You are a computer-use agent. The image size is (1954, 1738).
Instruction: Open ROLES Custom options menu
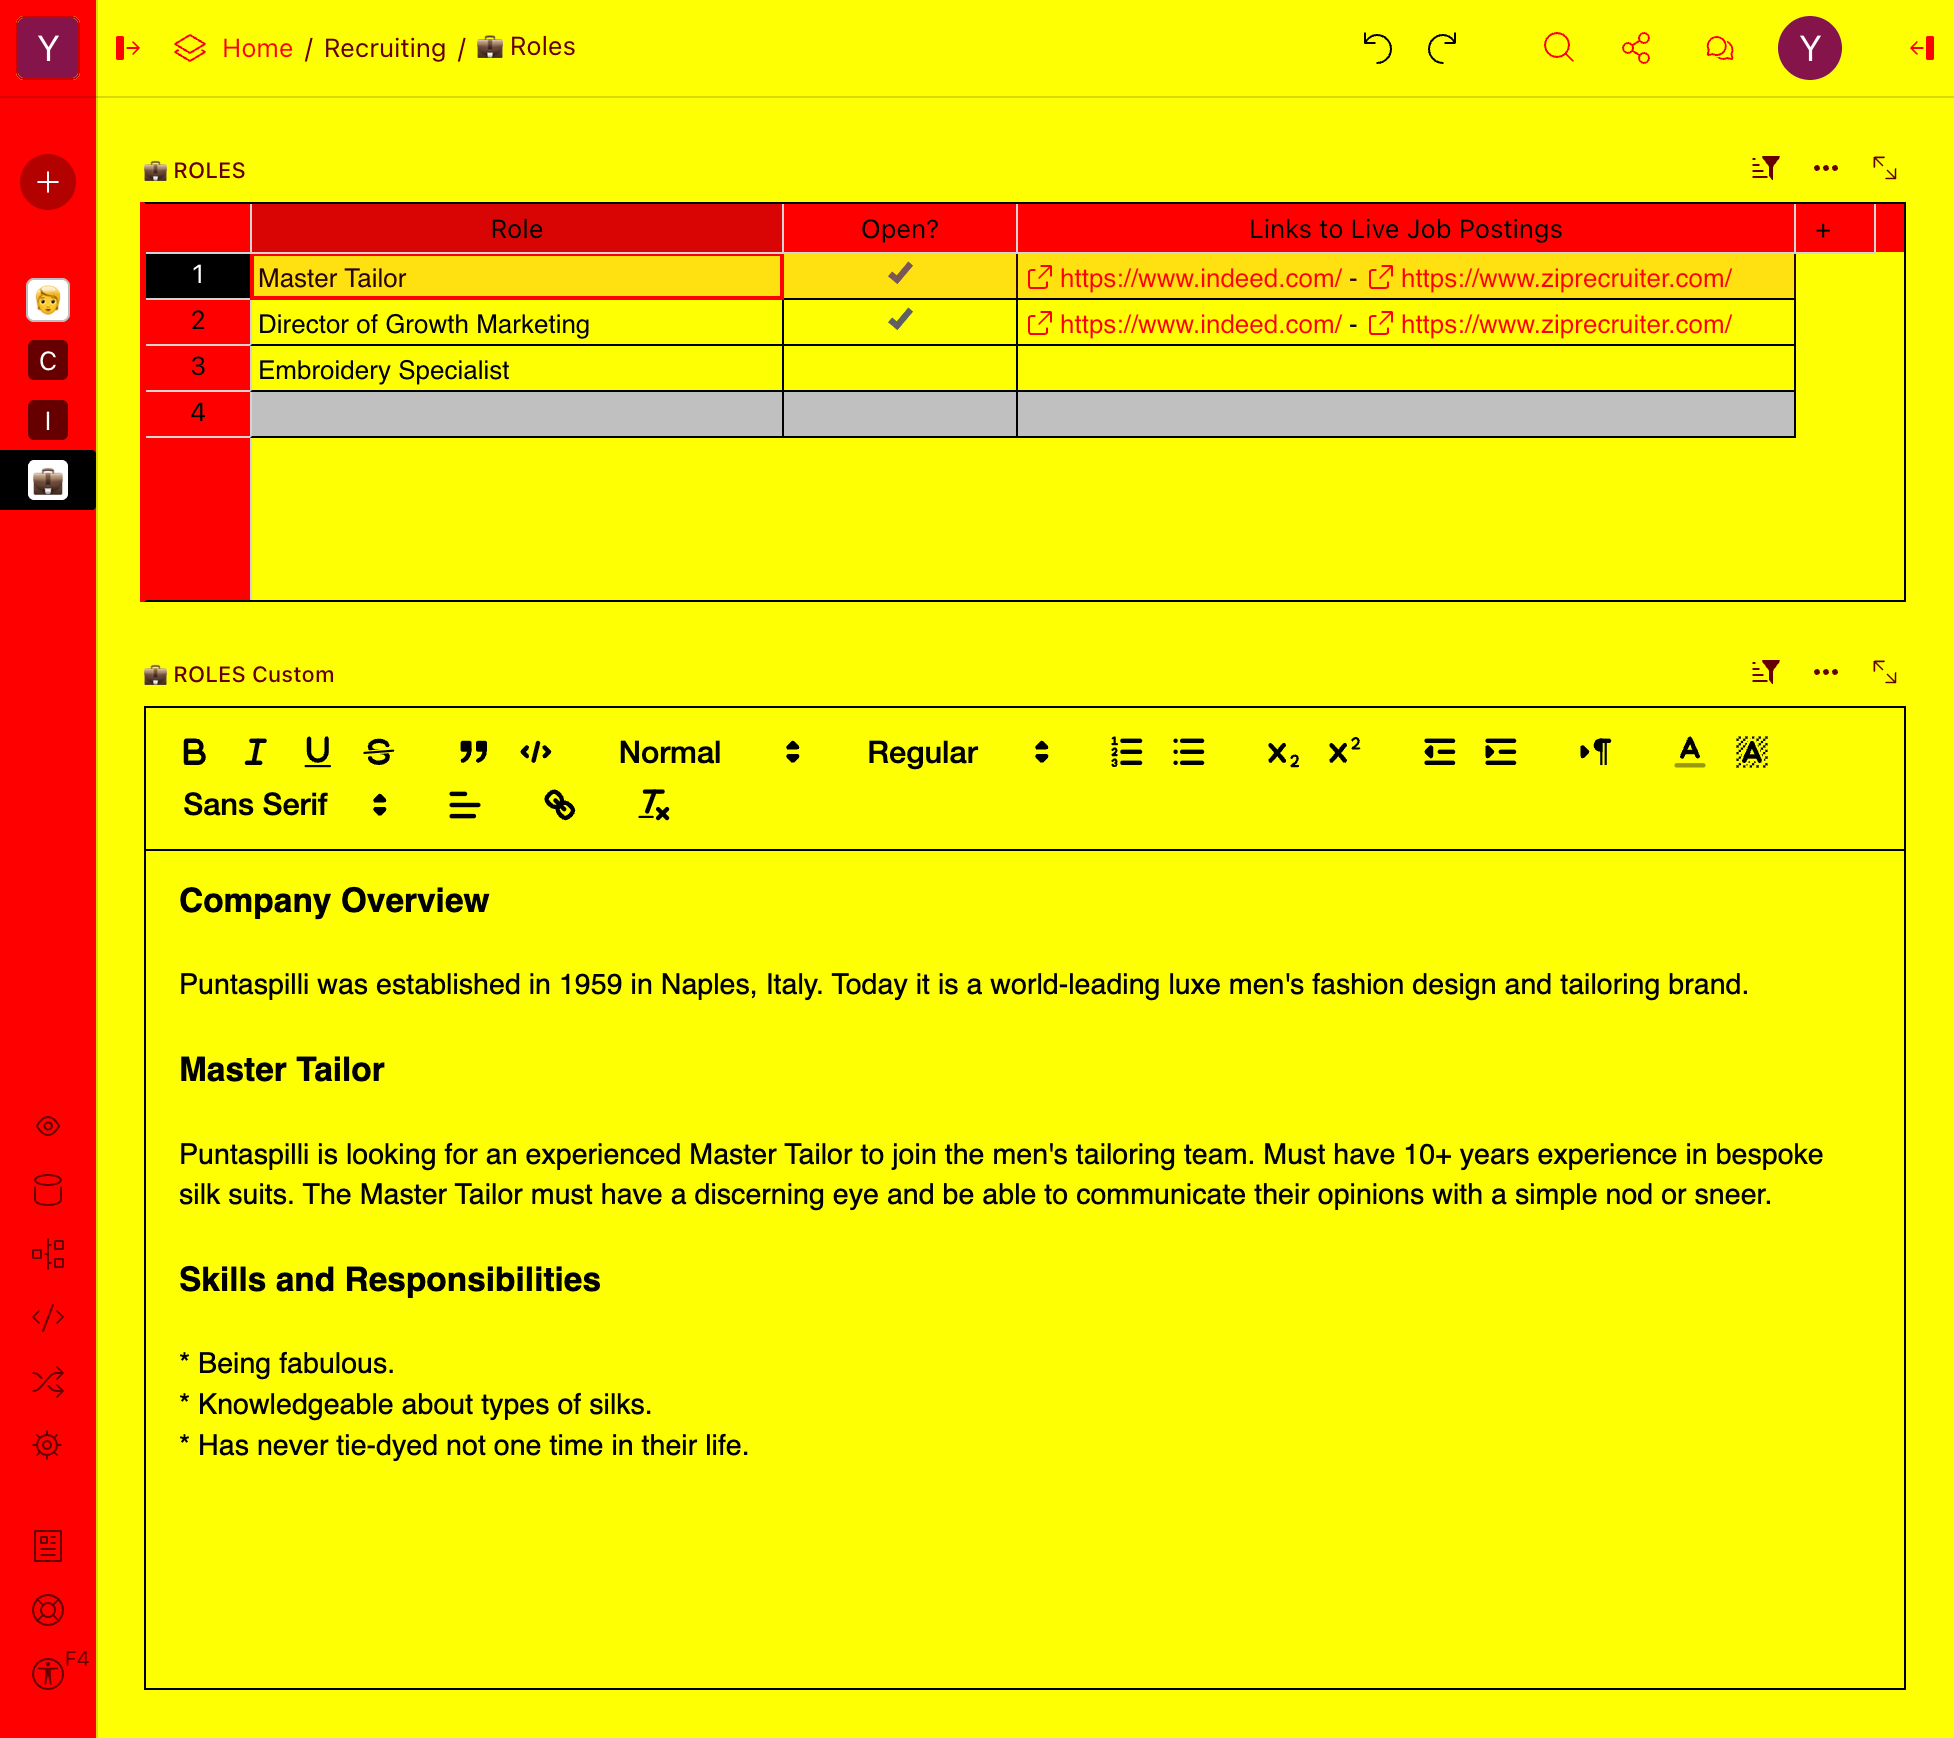1826,672
